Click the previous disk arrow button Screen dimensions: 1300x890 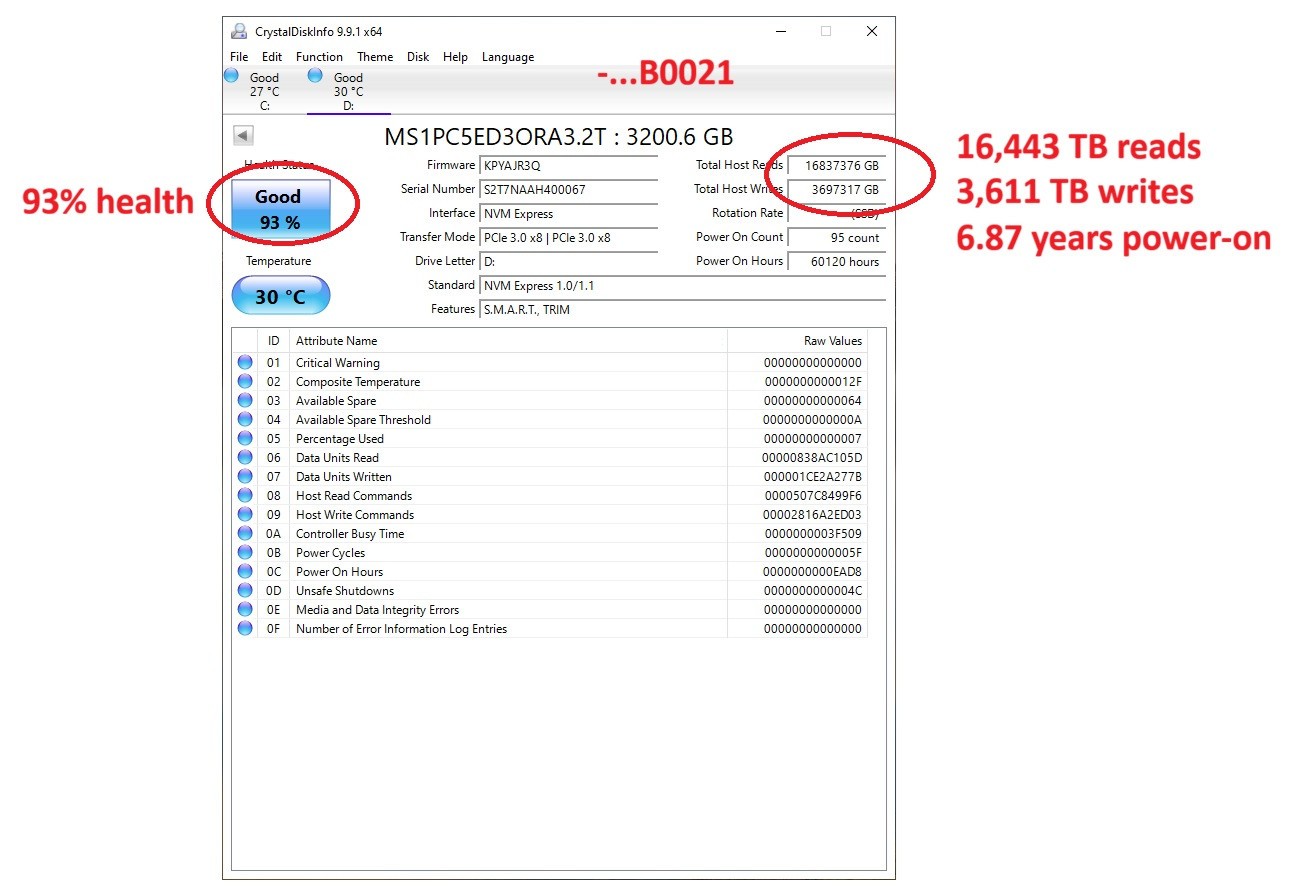point(243,136)
